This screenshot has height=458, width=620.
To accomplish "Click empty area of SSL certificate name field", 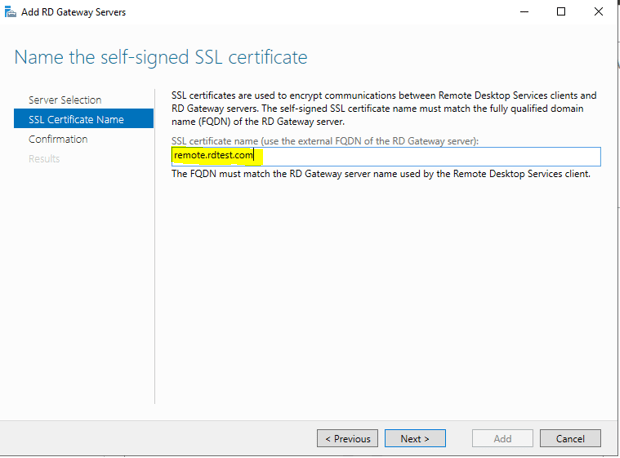I will pyautogui.click(x=430, y=156).
